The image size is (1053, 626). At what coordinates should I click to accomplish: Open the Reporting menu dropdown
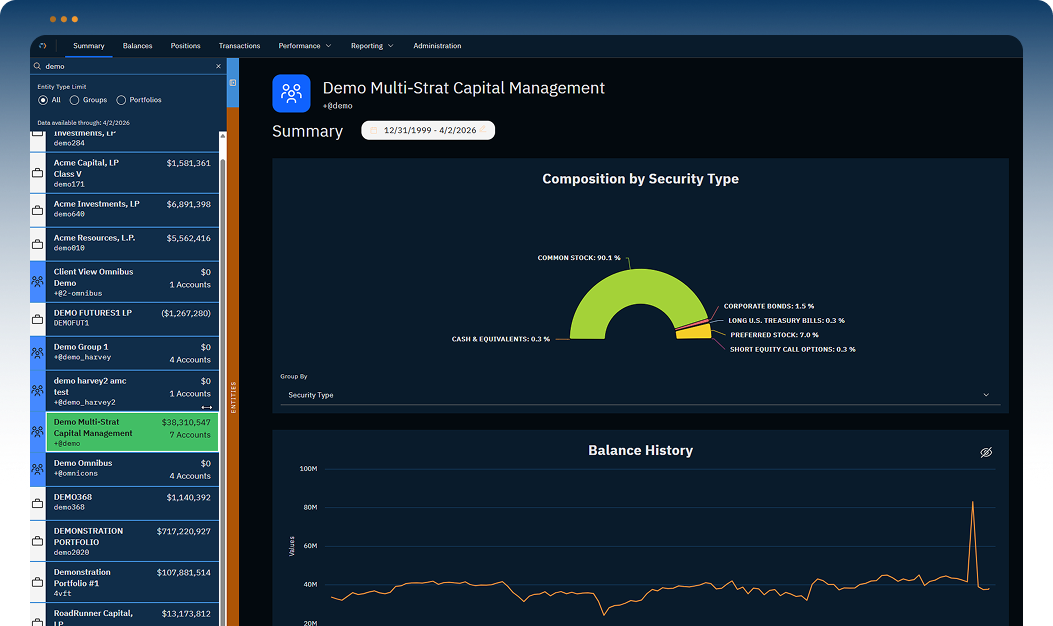pos(372,46)
